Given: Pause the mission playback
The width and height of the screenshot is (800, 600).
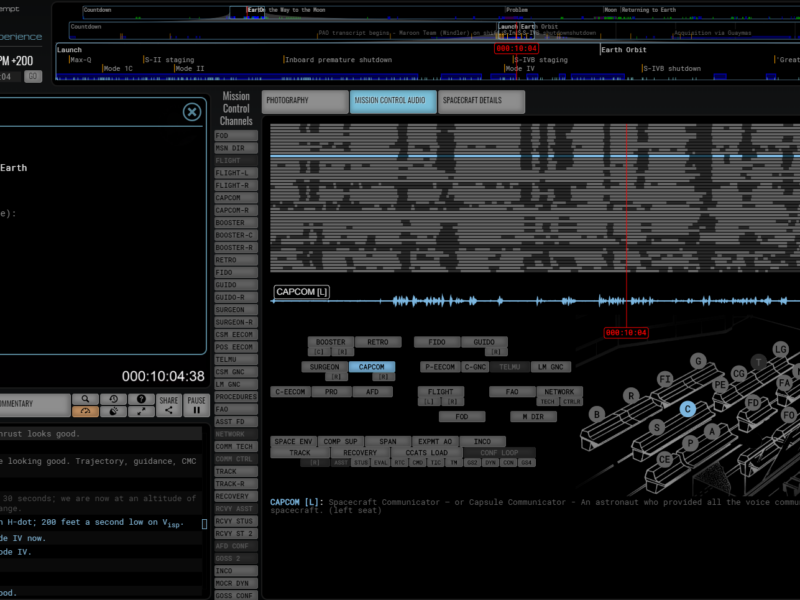Looking at the screenshot, I should click(196, 404).
